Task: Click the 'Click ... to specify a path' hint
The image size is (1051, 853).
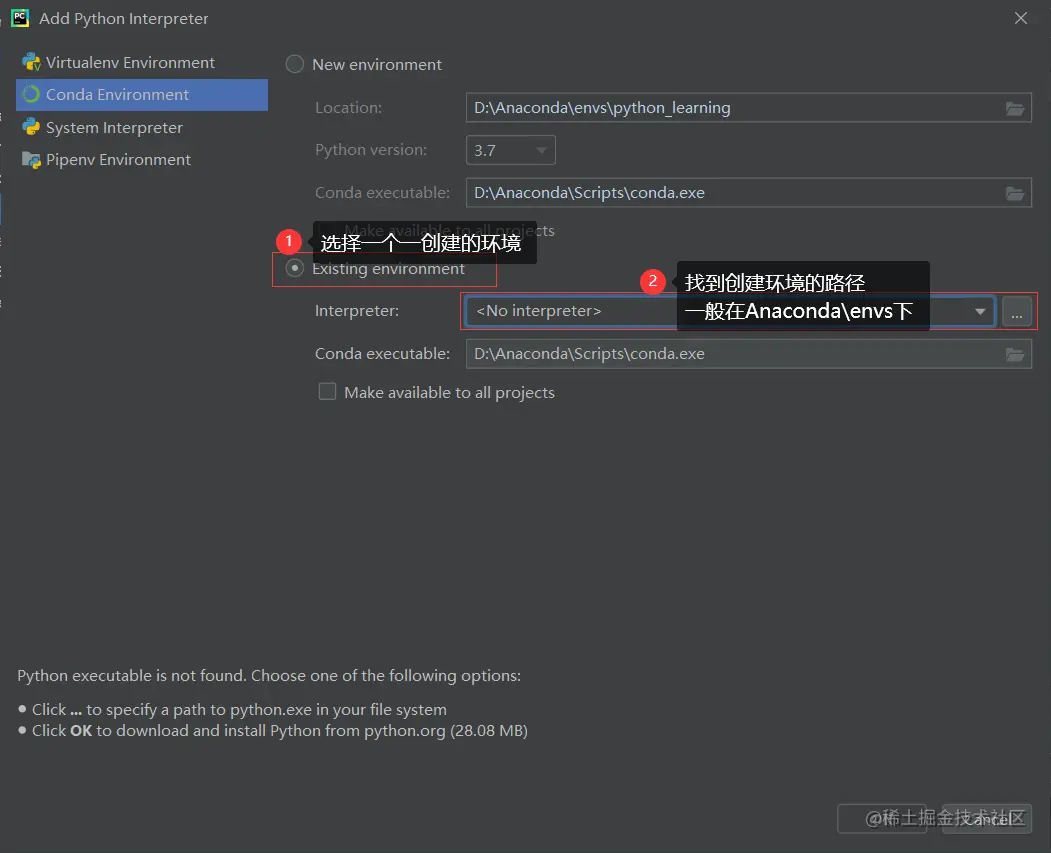Action: (x=239, y=710)
